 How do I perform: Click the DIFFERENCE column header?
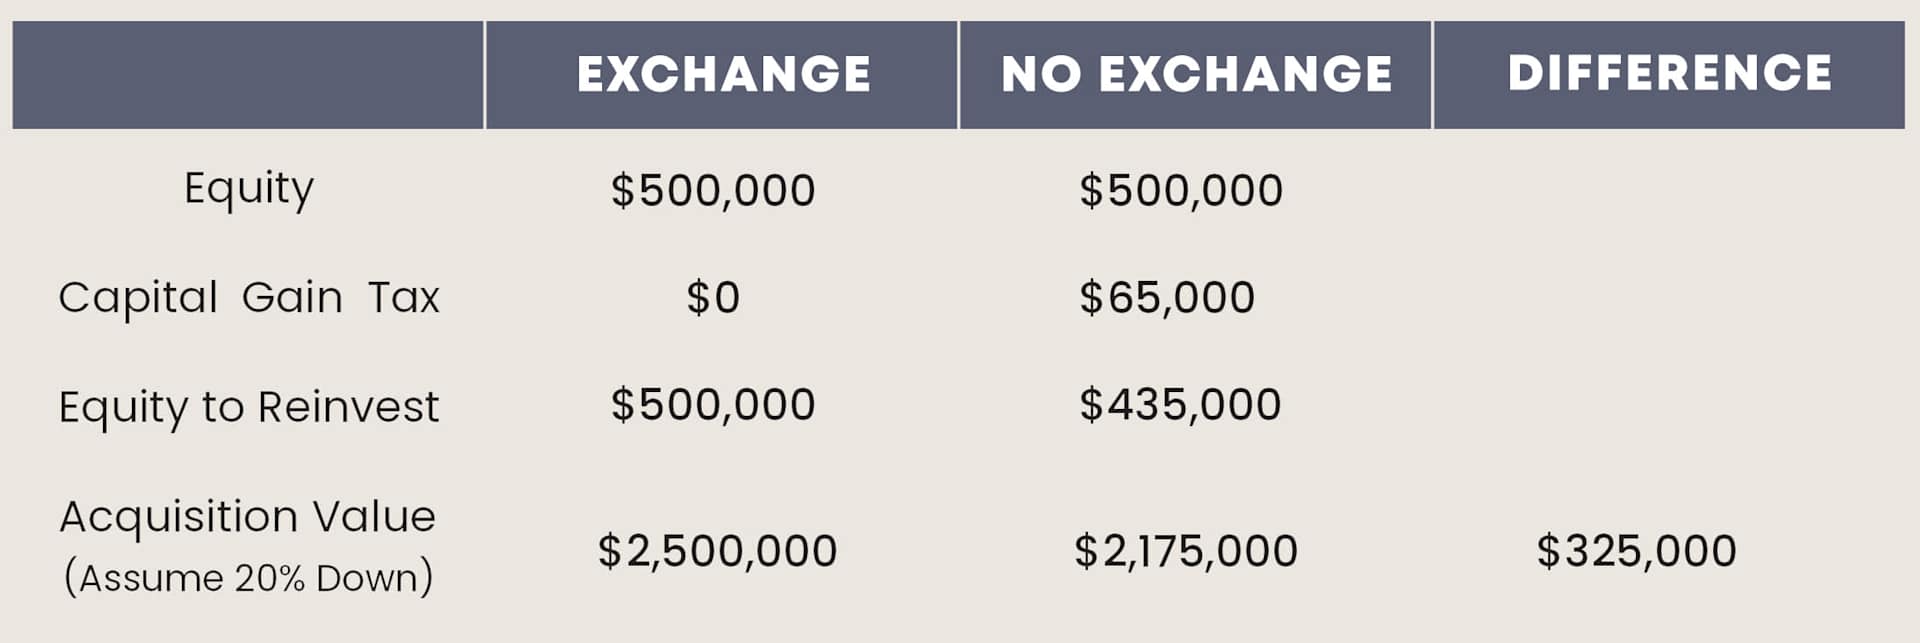1669,75
